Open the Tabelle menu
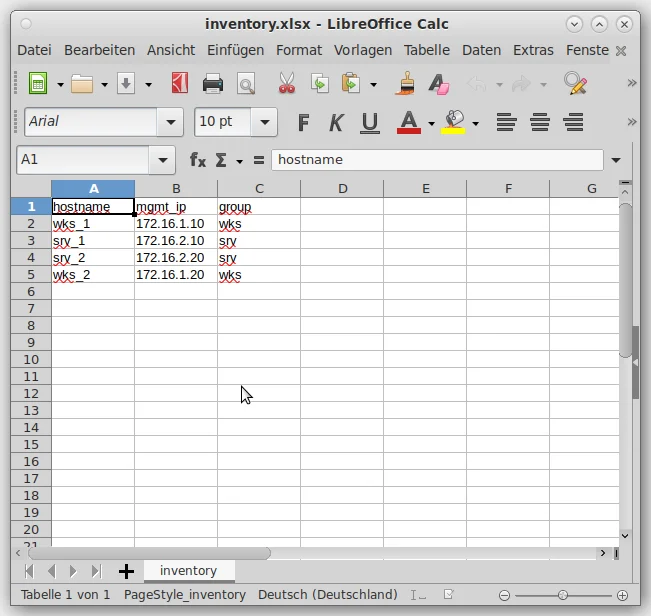The image size is (651, 616). [427, 50]
